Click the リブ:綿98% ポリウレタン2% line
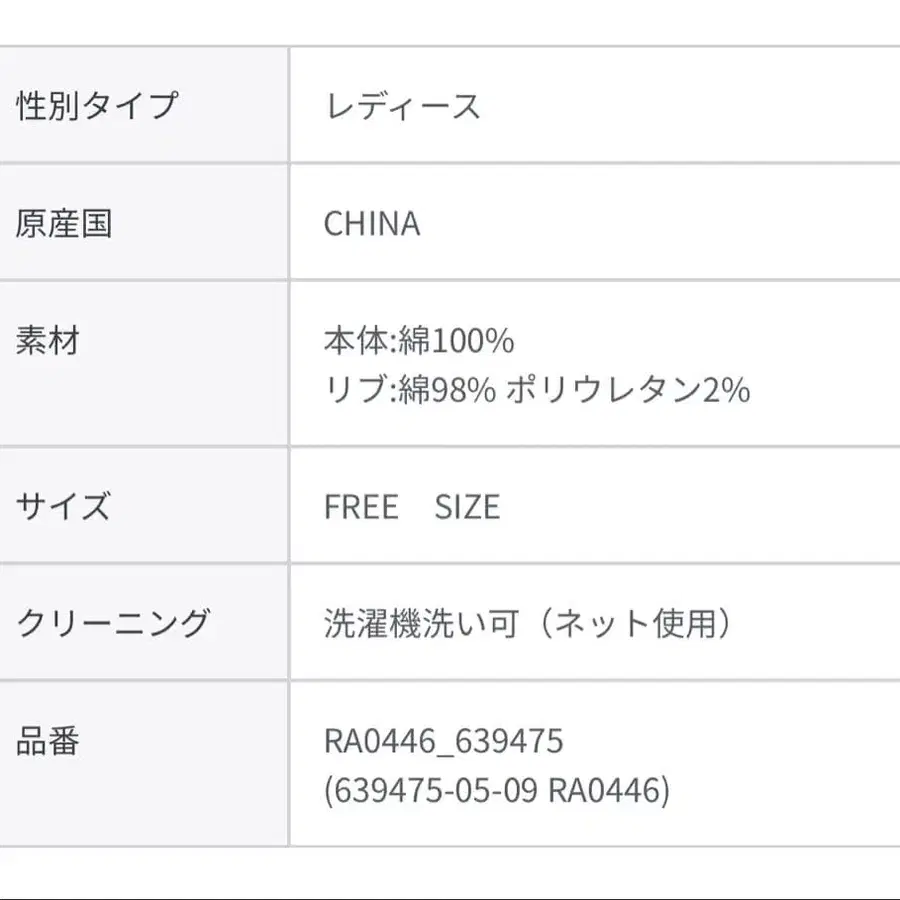The width and height of the screenshot is (900, 900). tap(537, 390)
